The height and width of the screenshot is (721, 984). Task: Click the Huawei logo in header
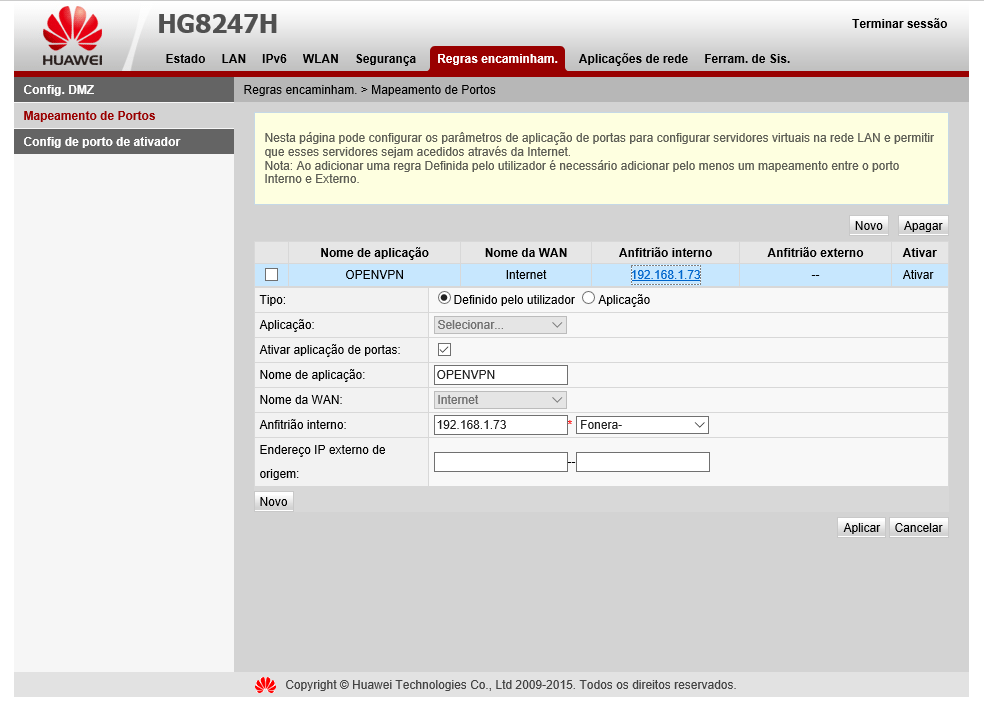[72, 38]
